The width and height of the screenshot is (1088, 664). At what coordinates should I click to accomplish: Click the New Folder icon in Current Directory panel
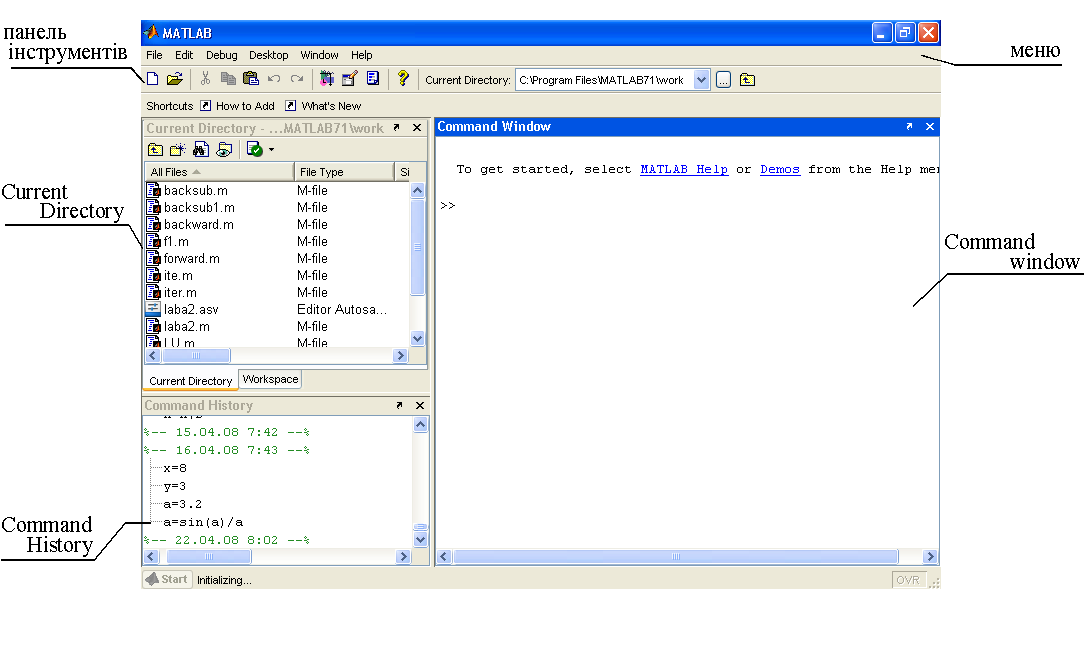coord(178,149)
